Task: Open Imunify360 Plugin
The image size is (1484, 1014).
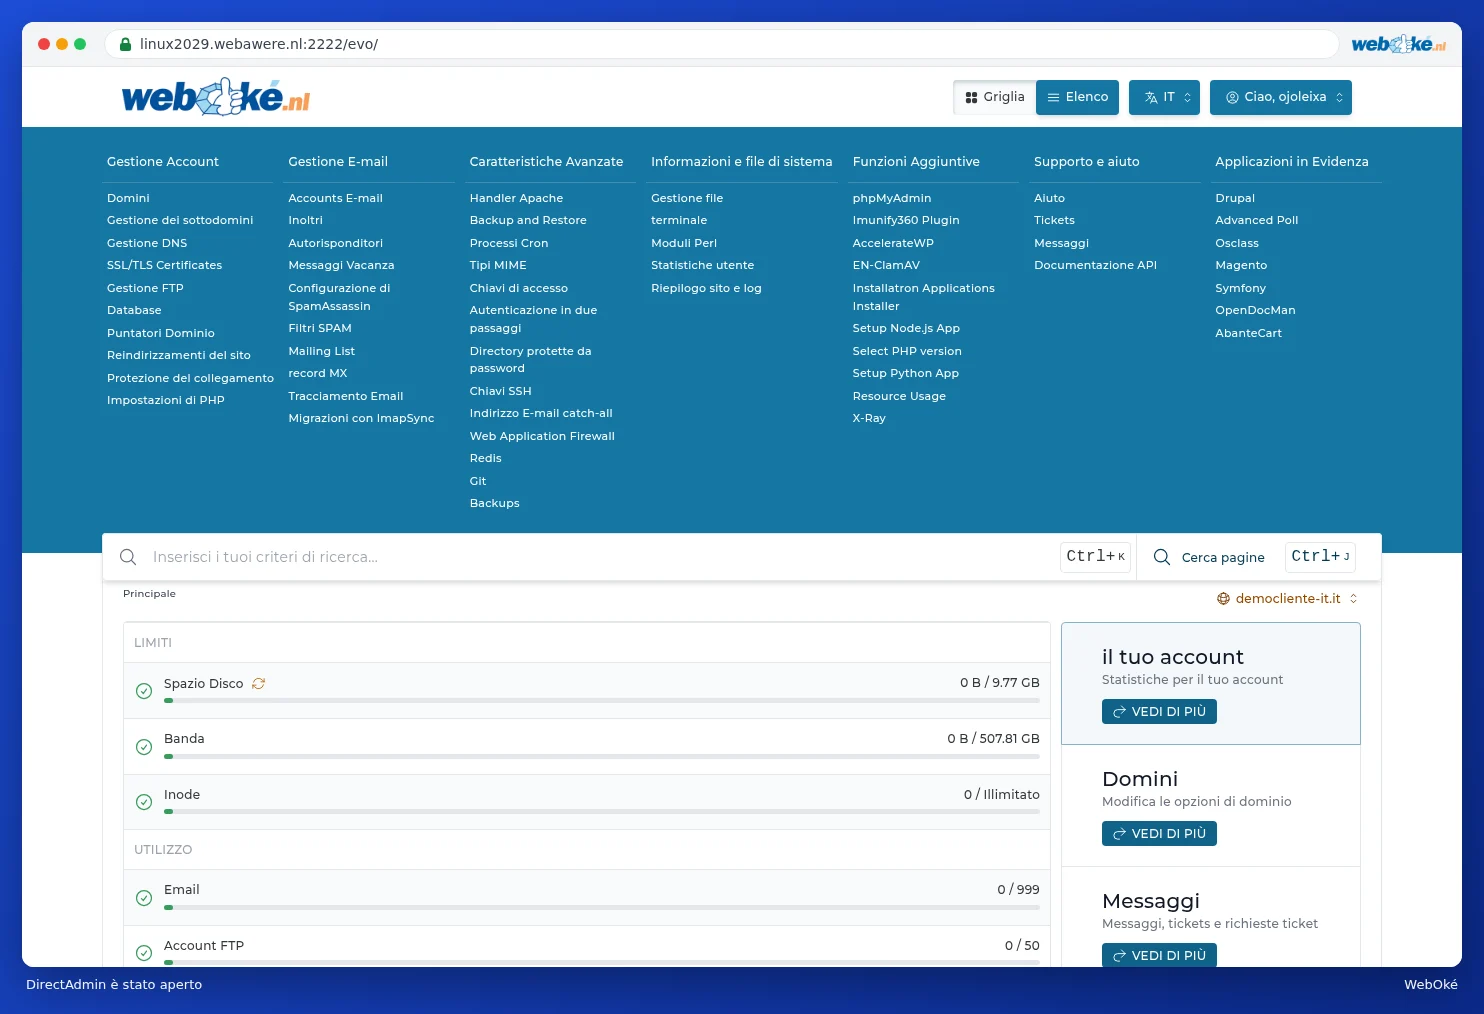Action: tap(906, 221)
